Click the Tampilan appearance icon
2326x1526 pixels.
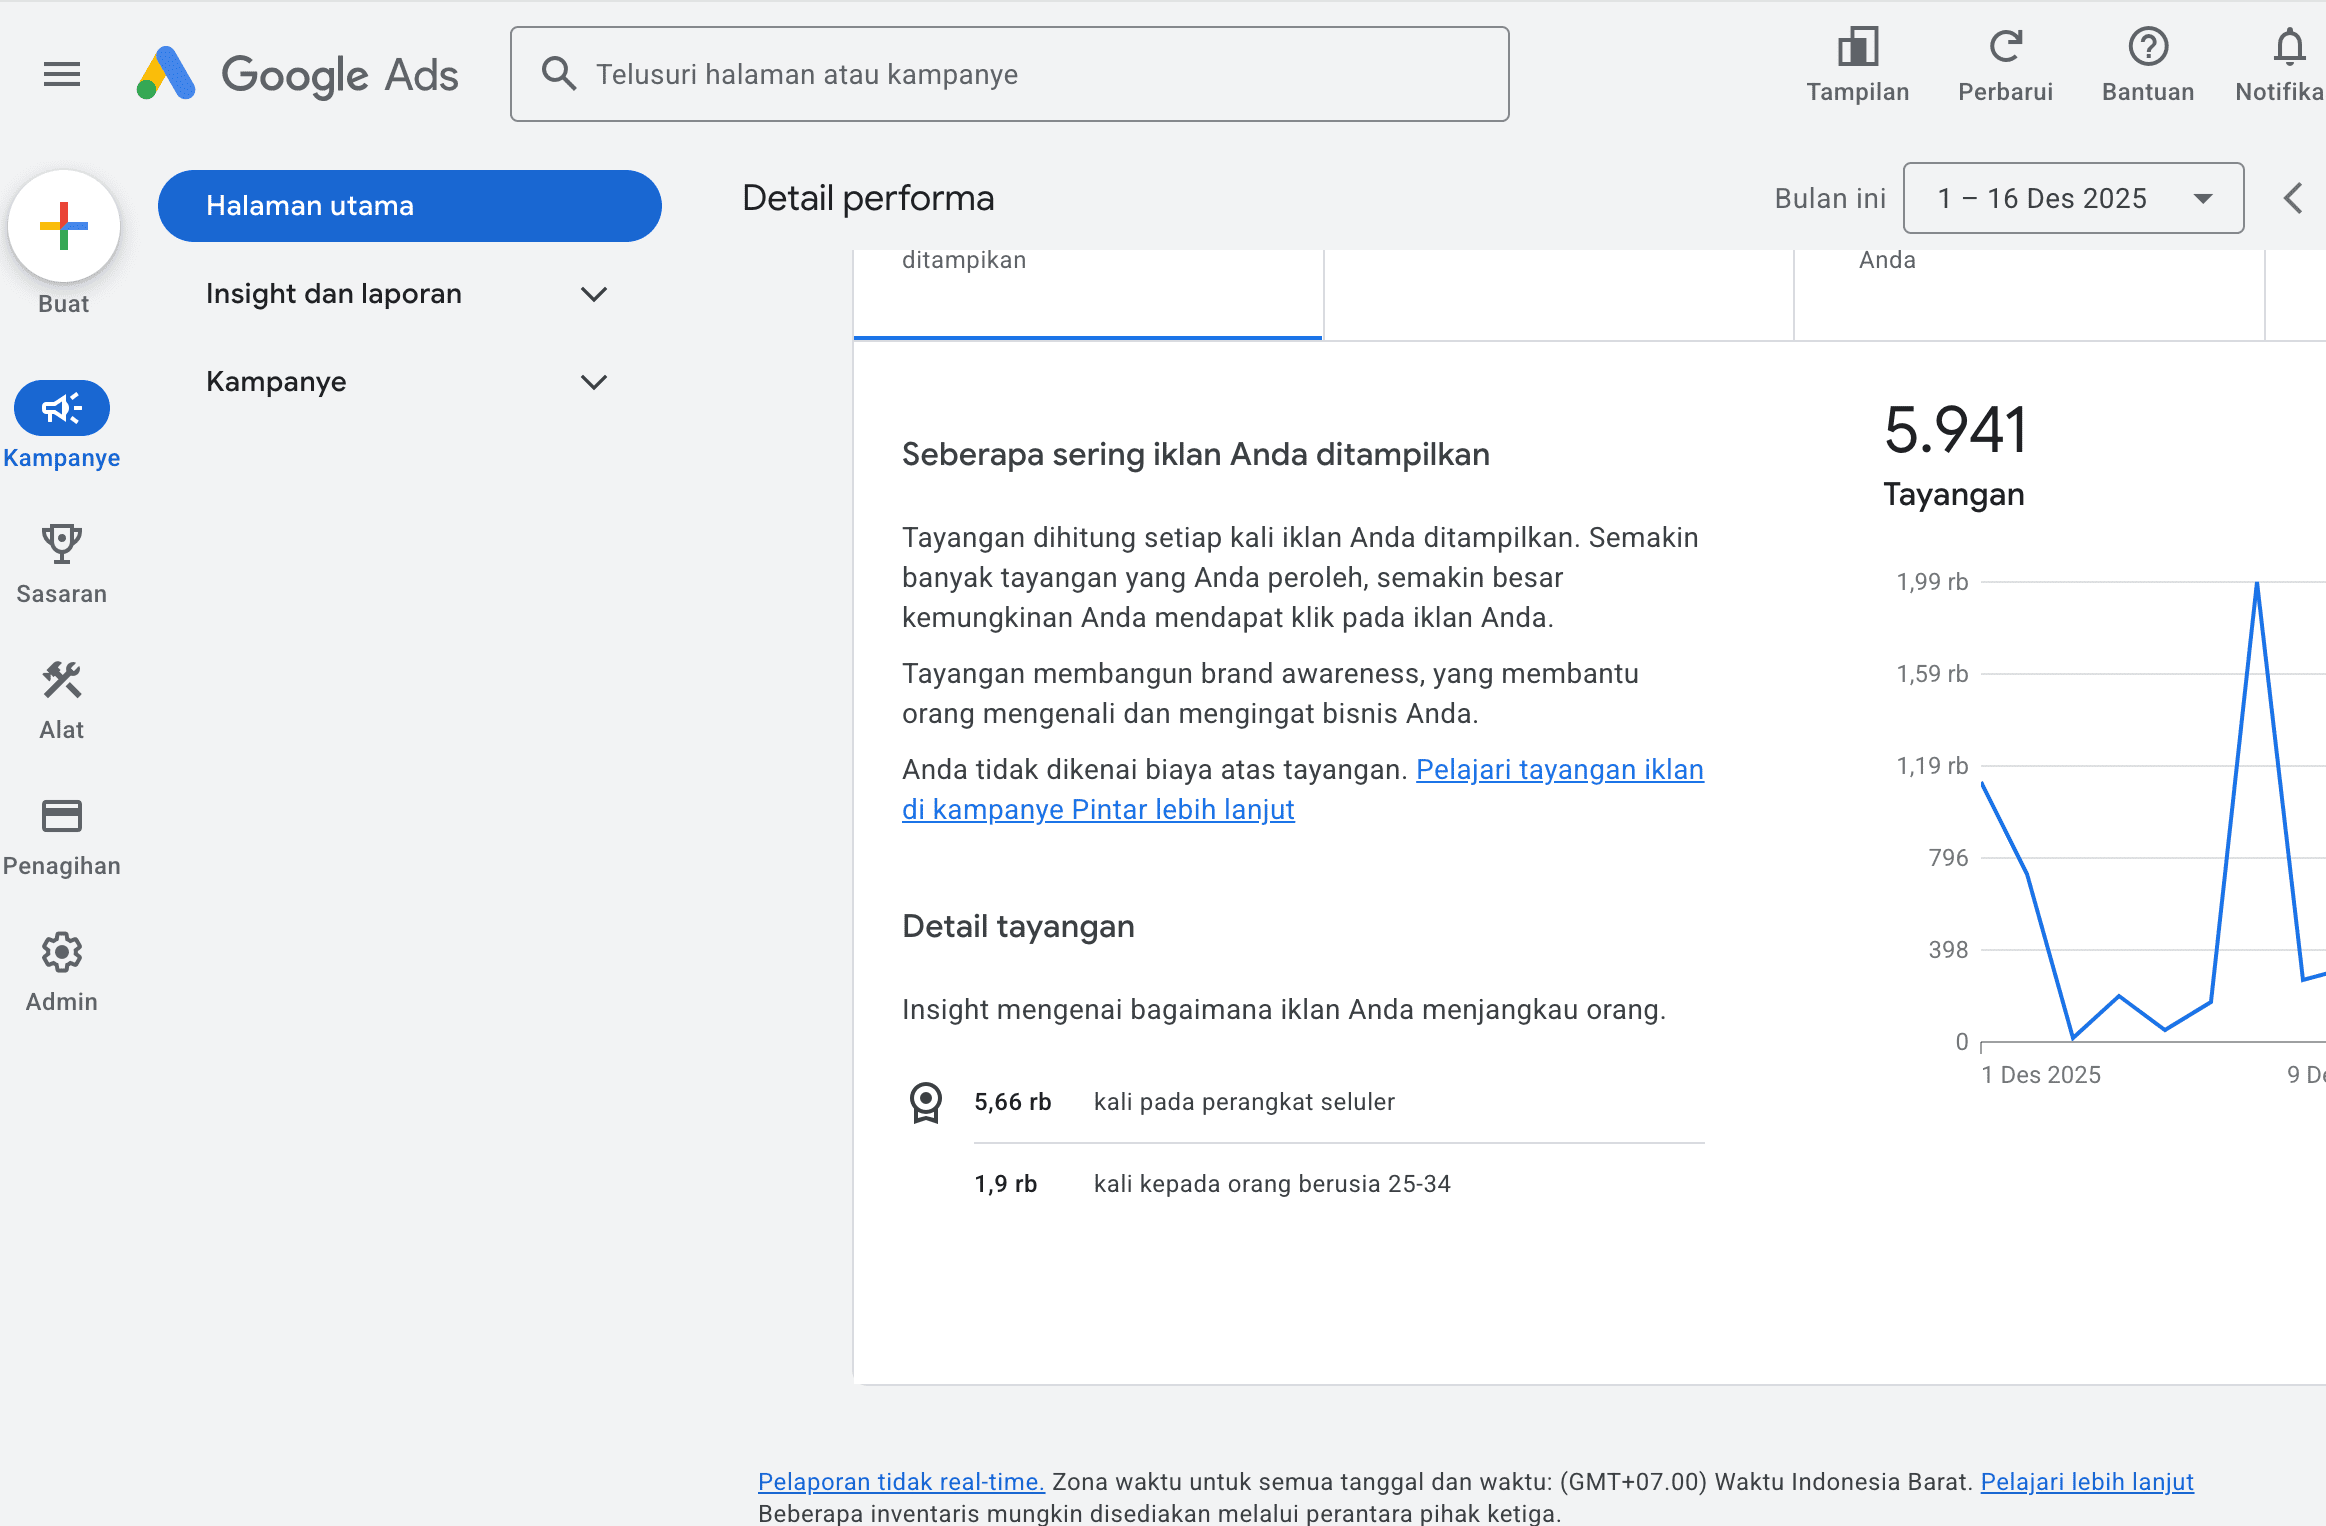(1857, 48)
